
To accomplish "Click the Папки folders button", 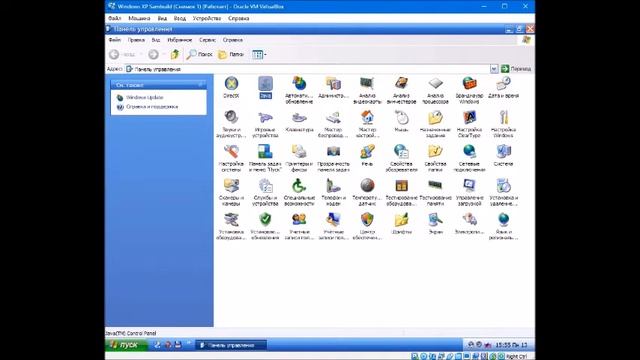I will [231, 54].
